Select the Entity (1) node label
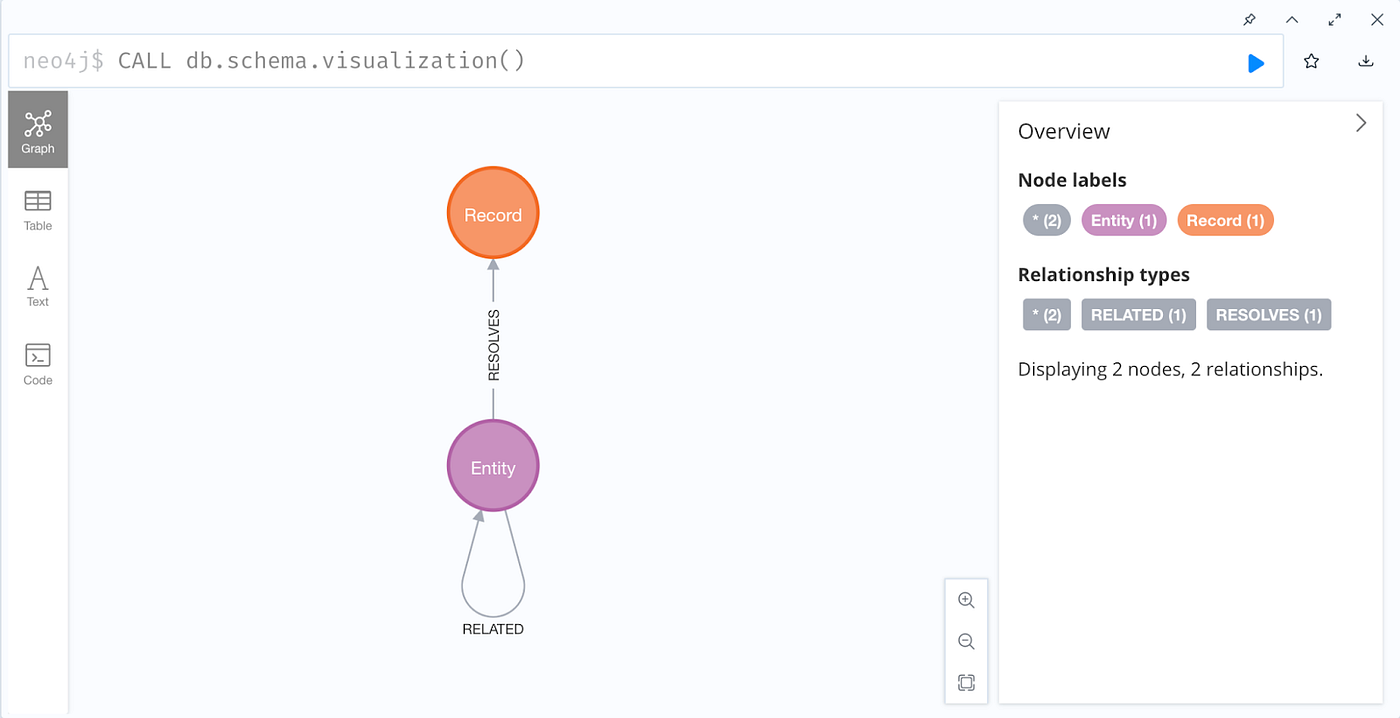The height and width of the screenshot is (718, 1400). 1125,221
